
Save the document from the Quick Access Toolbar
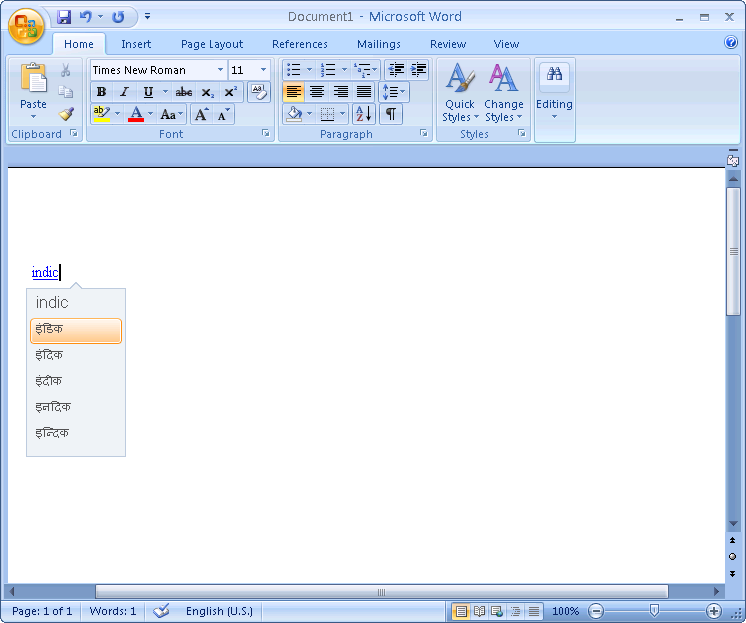point(63,17)
